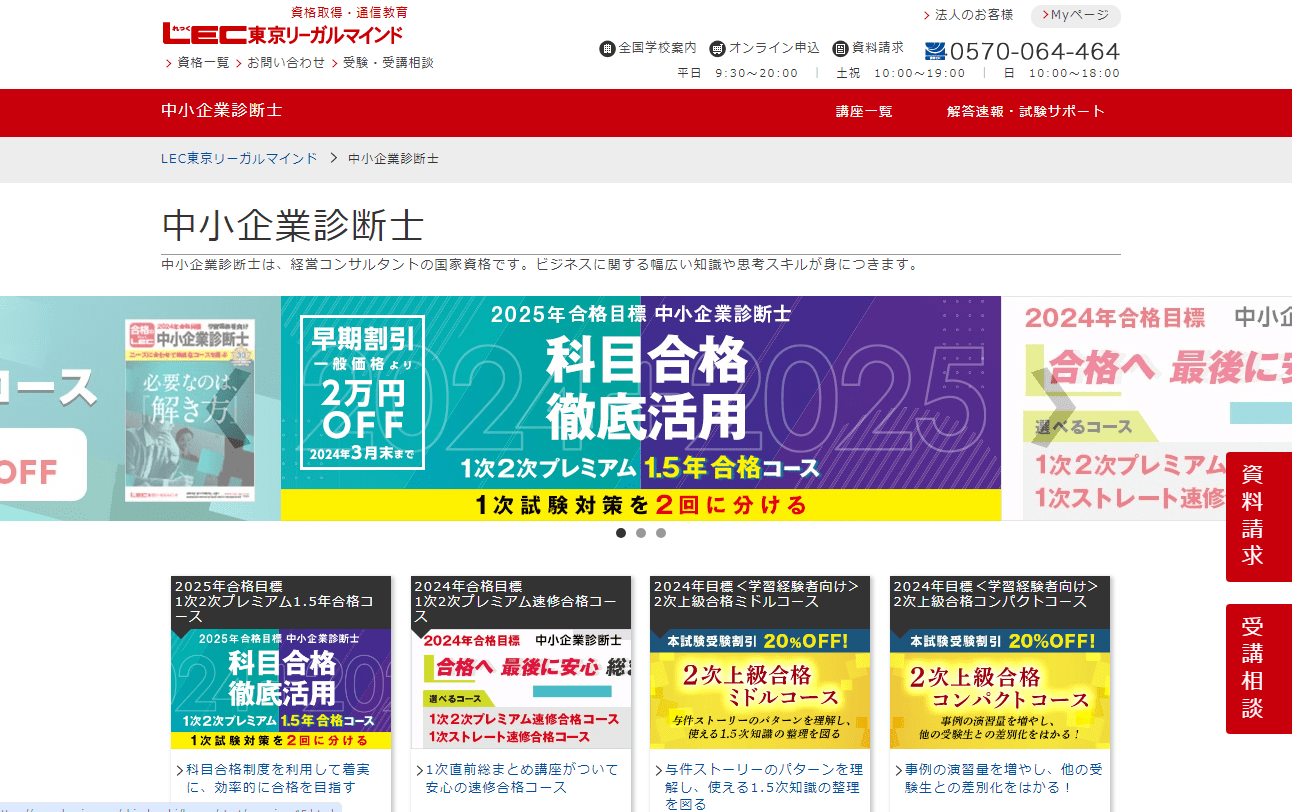Open オンライン申込 link text
Image resolution: width=1292 pixels, height=812 pixels.
coord(774,48)
